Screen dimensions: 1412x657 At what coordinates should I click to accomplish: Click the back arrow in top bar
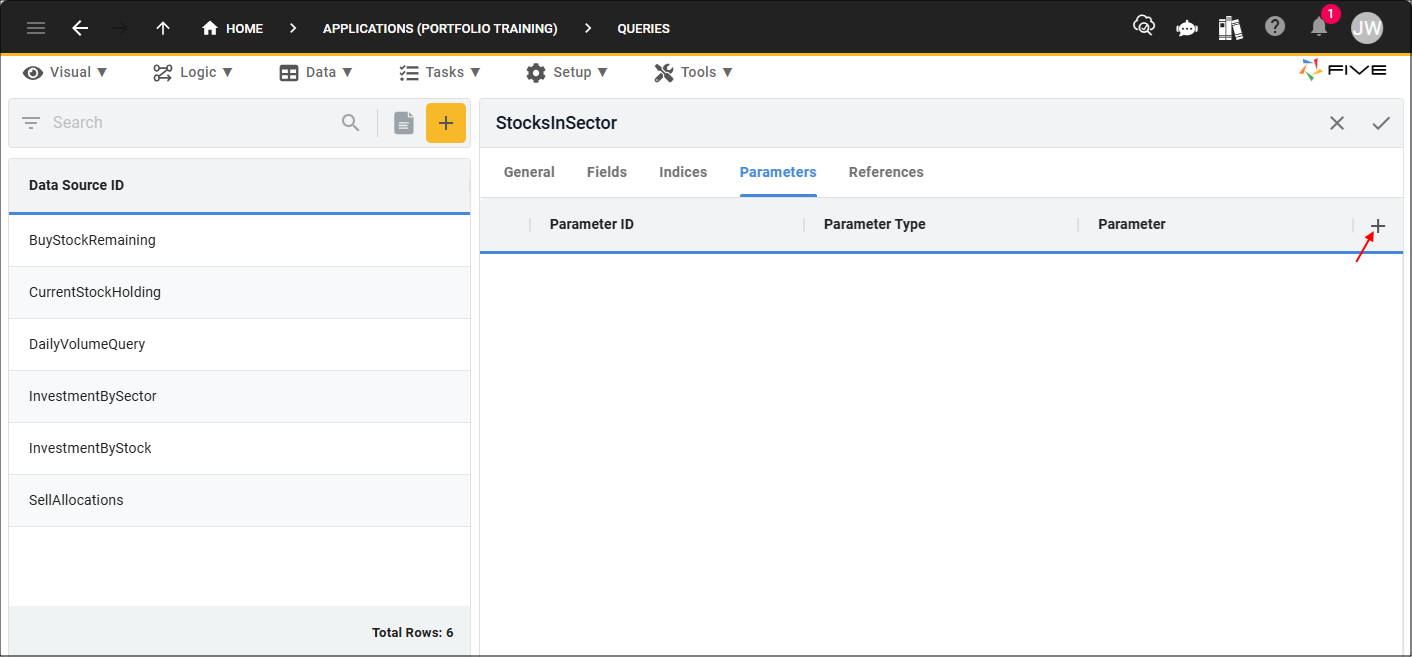coord(80,28)
